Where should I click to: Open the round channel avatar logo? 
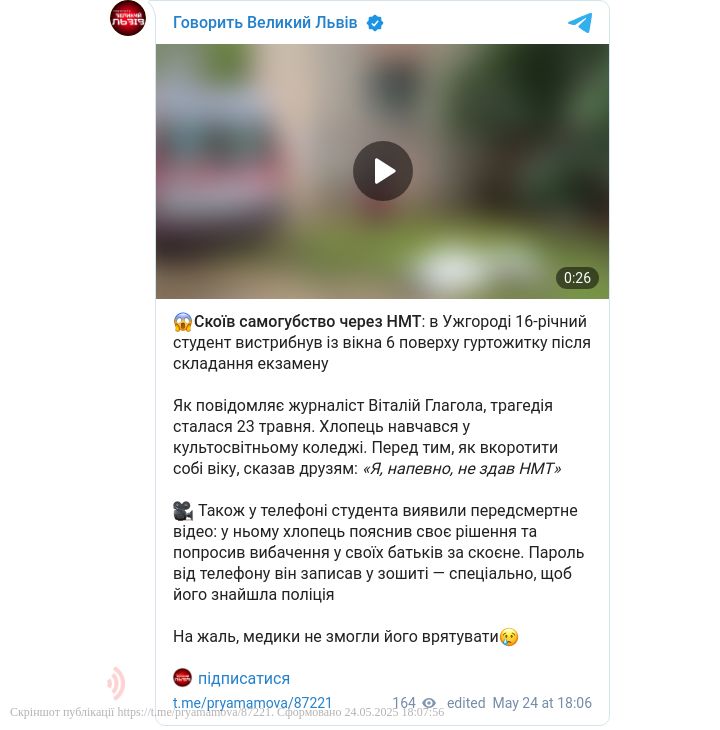tap(128, 18)
